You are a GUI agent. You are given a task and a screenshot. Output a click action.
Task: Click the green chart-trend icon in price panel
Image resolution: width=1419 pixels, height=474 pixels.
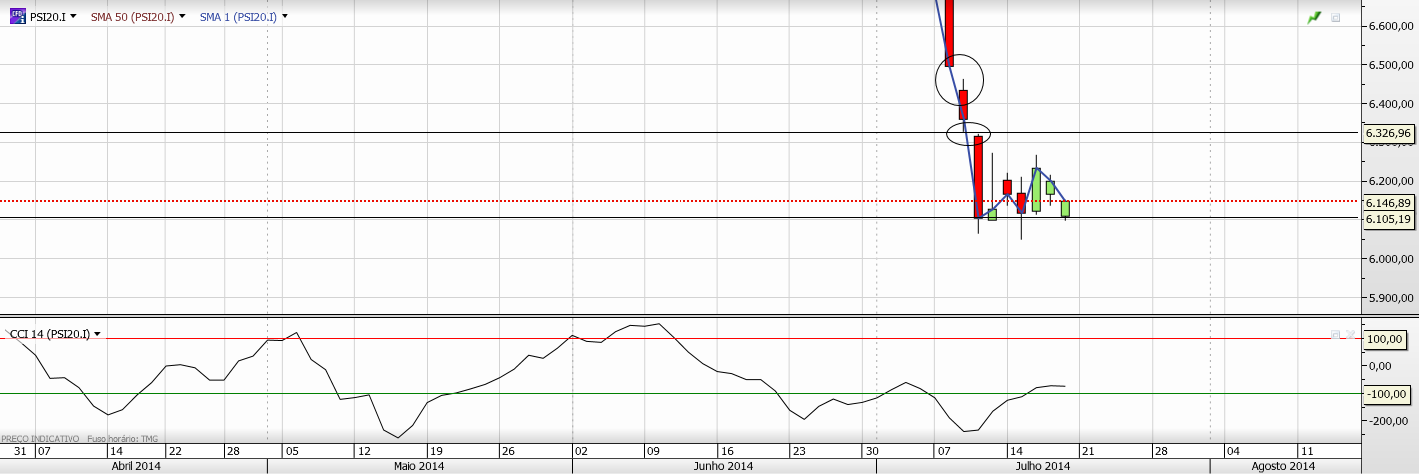pyautogui.click(x=1314, y=18)
